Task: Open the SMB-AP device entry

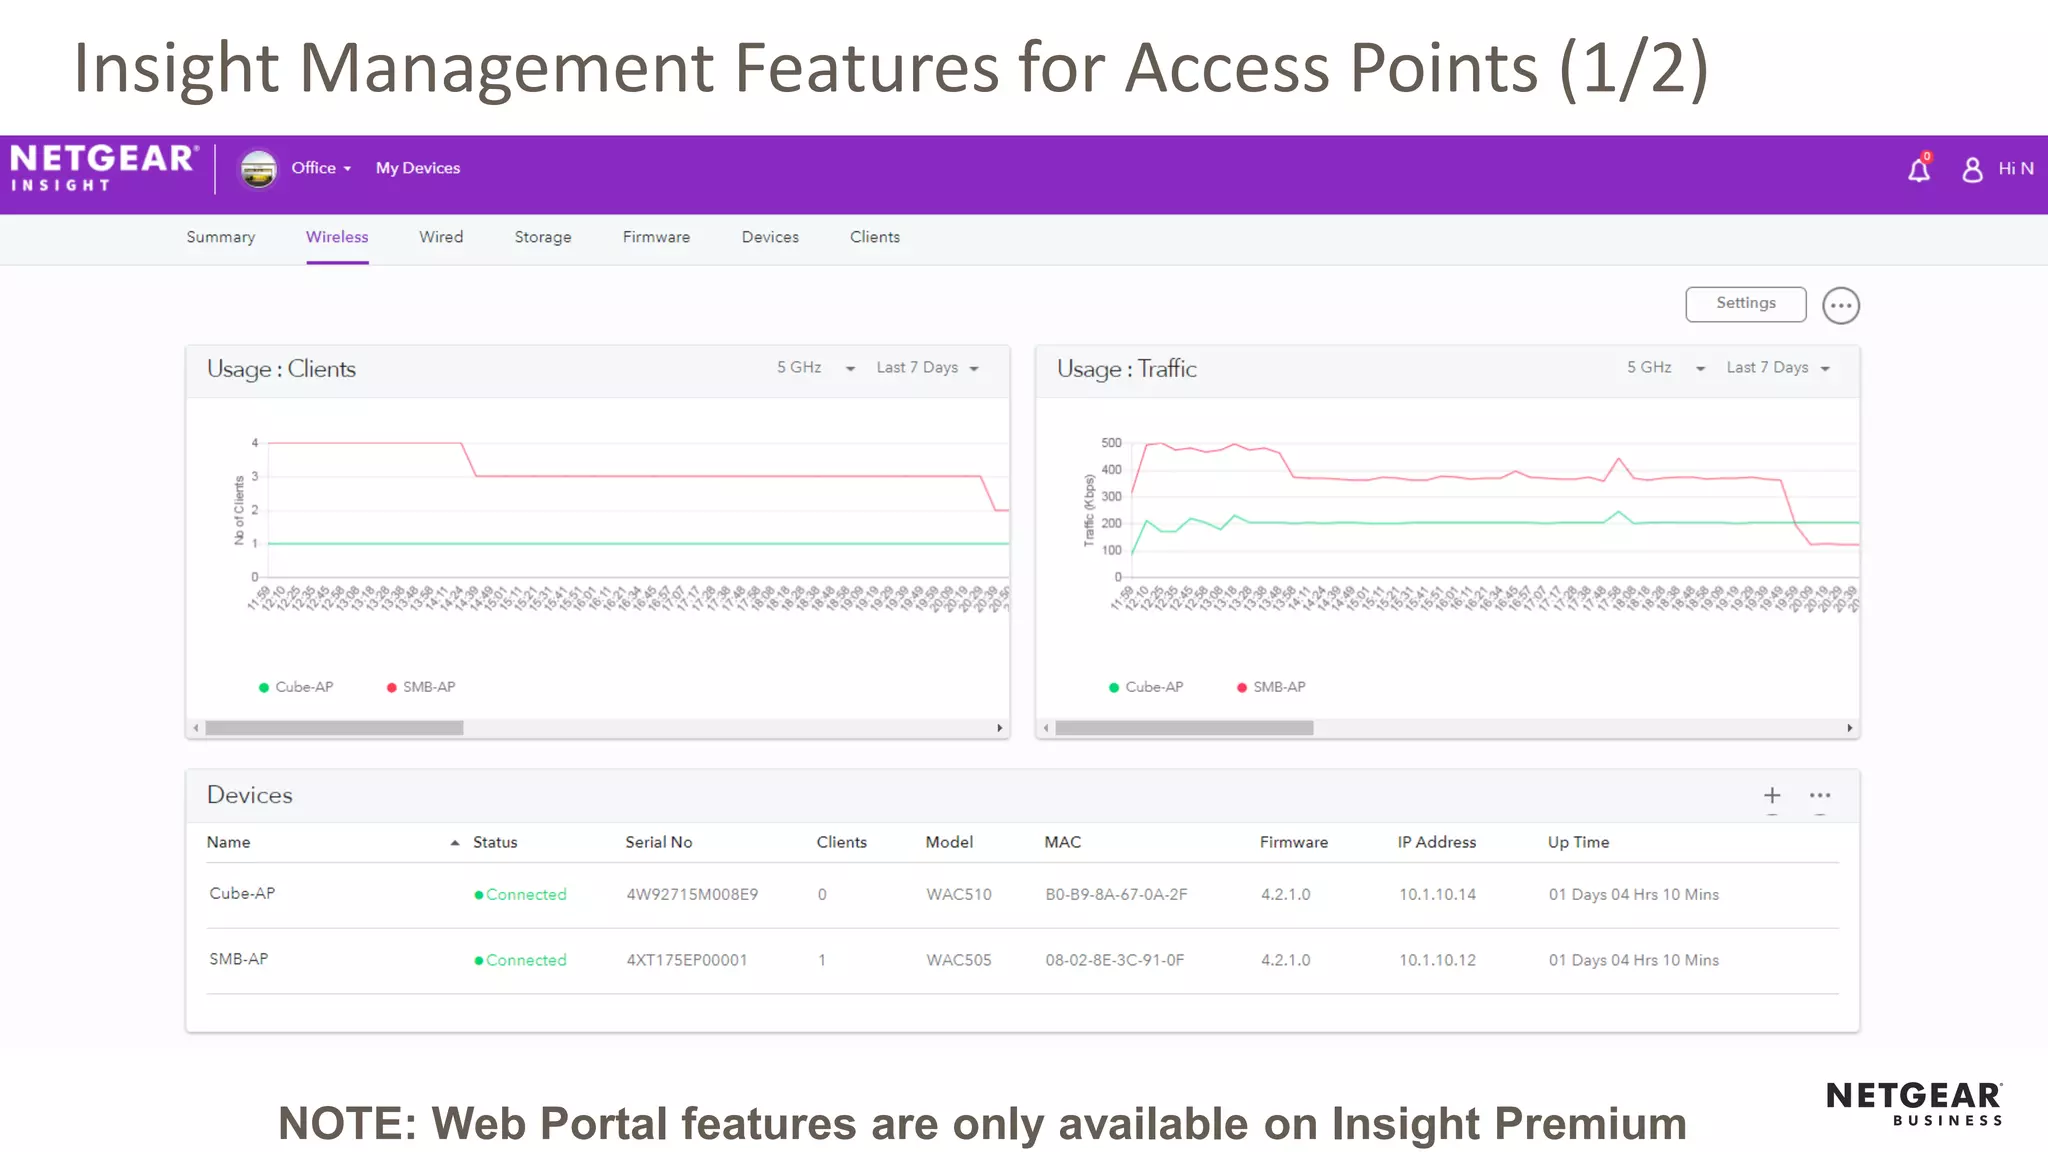Action: (239, 959)
